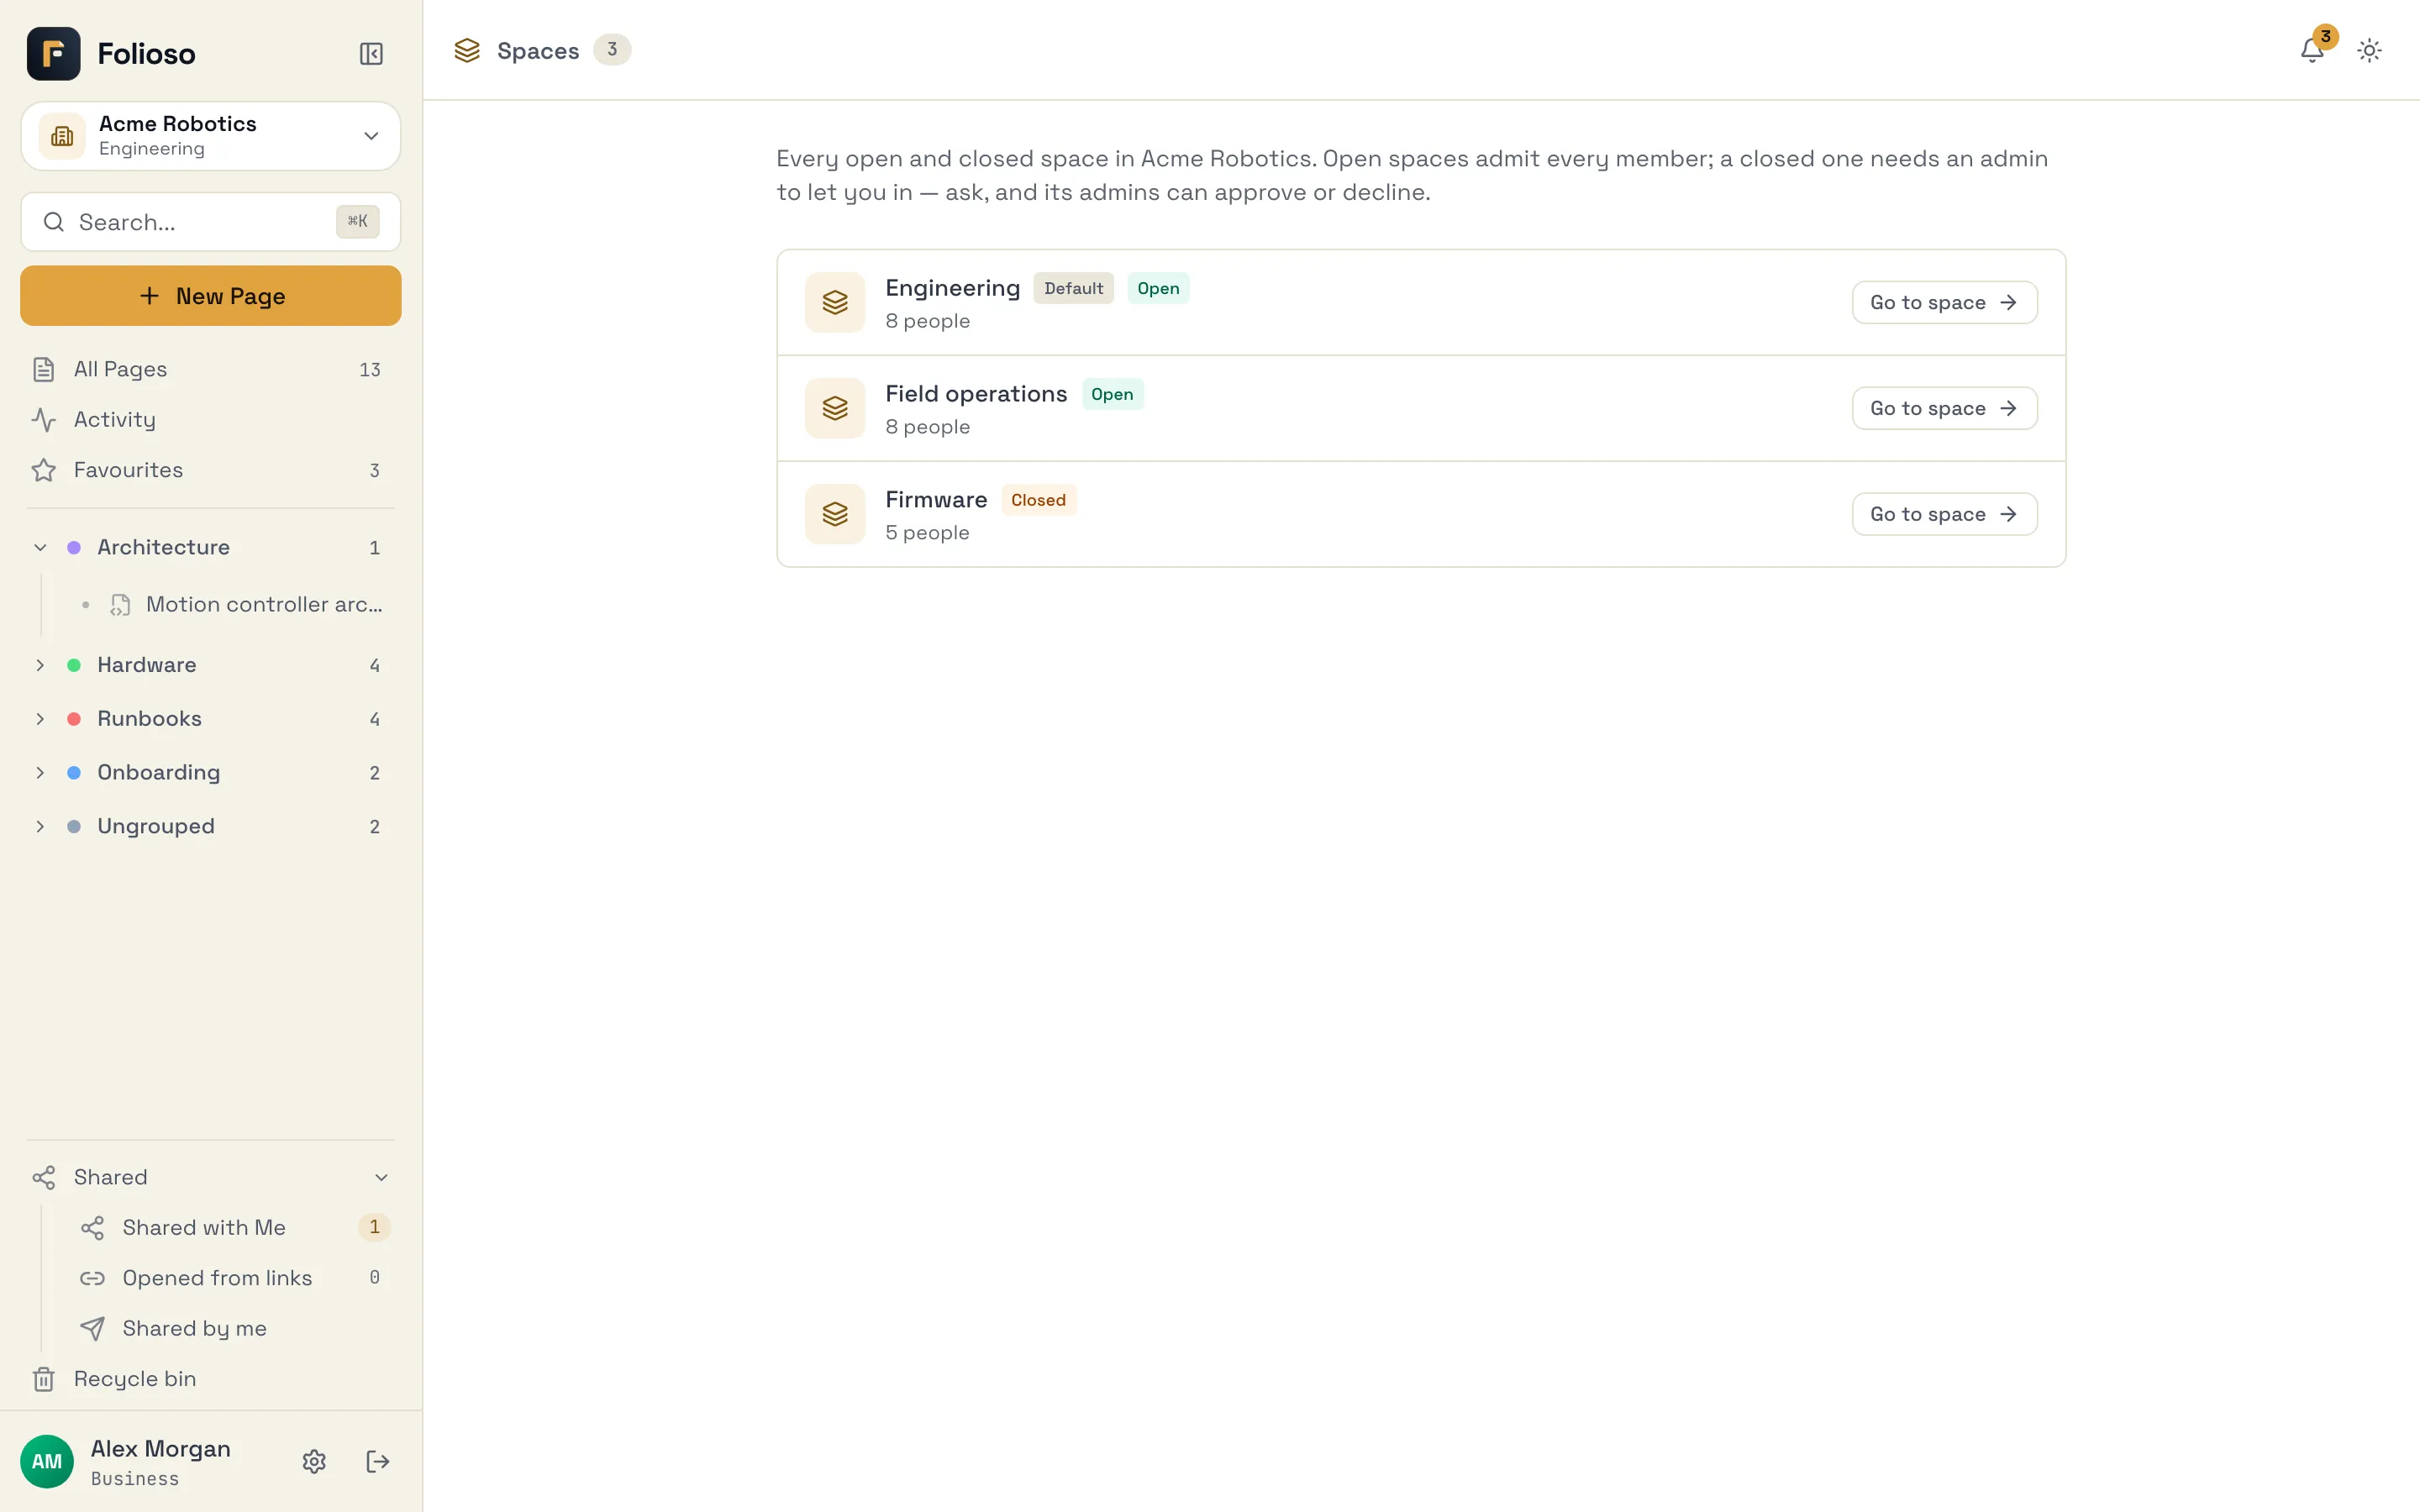This screenshot has height=1512, width=2420.
Task: Click the Favourites star icon
Action: (44, 470)
